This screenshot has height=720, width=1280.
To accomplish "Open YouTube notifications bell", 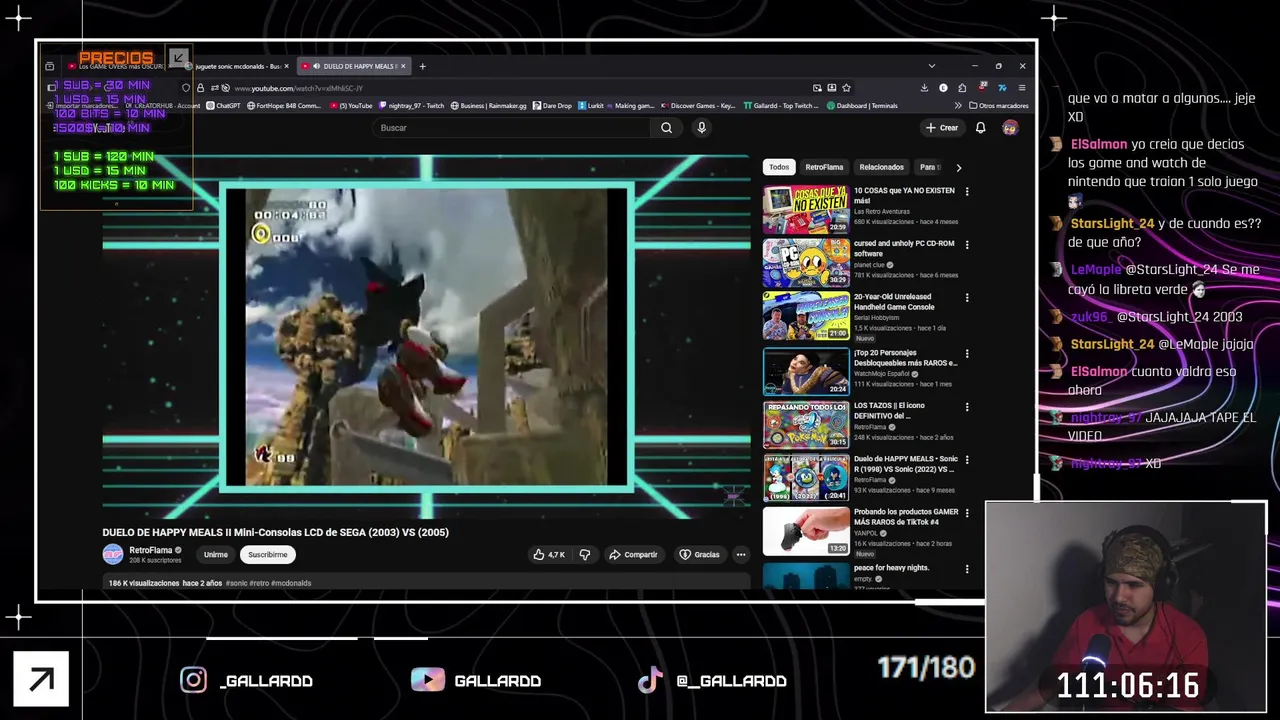I will tap(980, 128).
